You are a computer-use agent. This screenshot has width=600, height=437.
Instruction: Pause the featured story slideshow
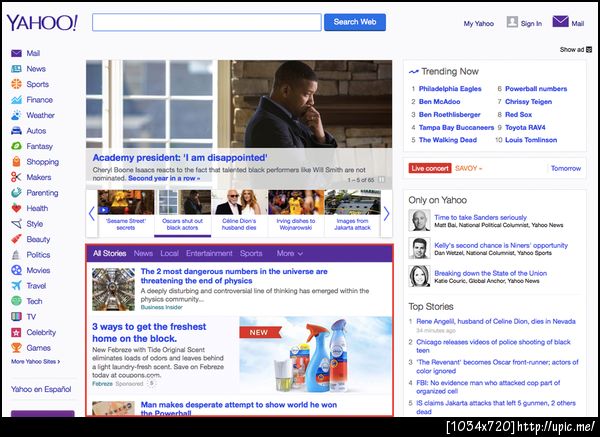coord(382,179)
